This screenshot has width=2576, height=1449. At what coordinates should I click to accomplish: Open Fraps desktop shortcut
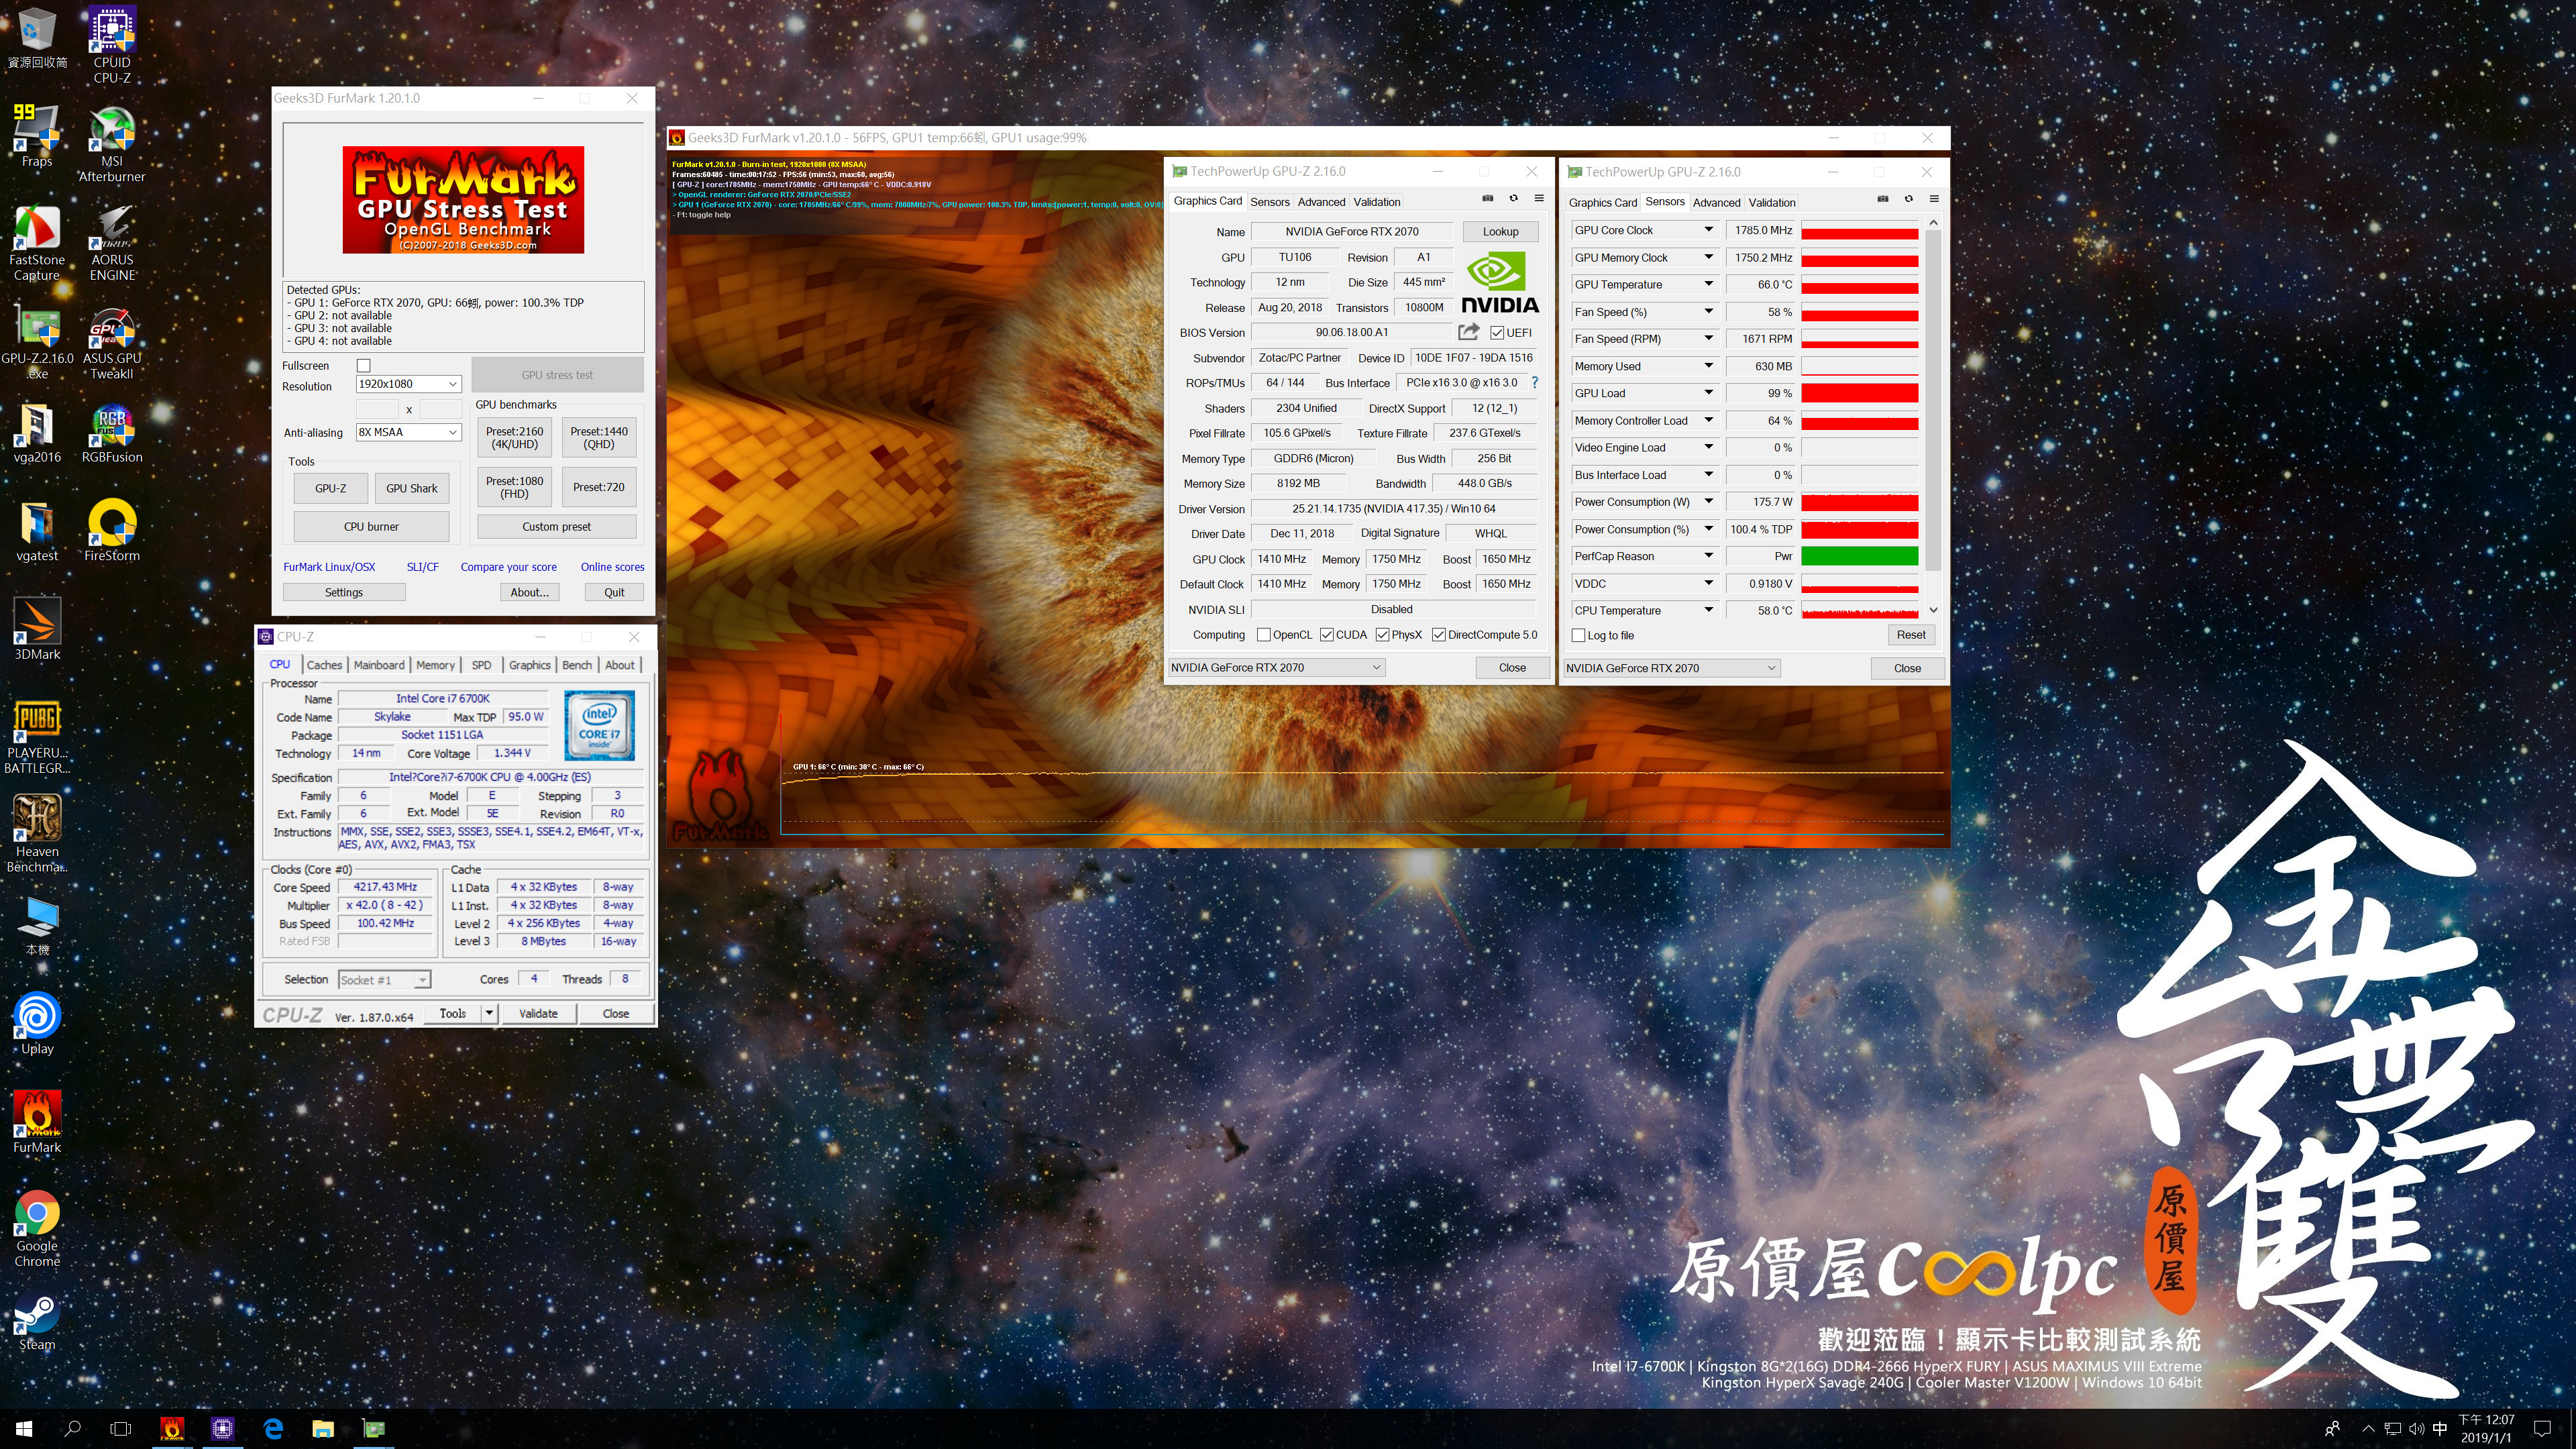tap(37, 135)
